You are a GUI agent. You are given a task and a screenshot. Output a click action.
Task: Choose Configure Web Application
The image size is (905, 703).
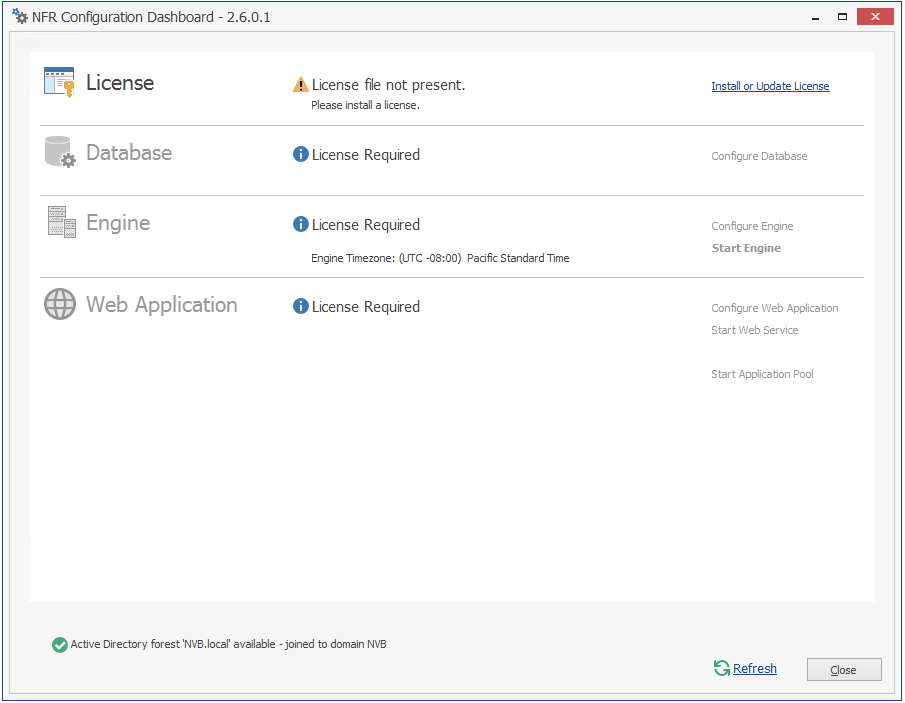click(x=774, y=308)
